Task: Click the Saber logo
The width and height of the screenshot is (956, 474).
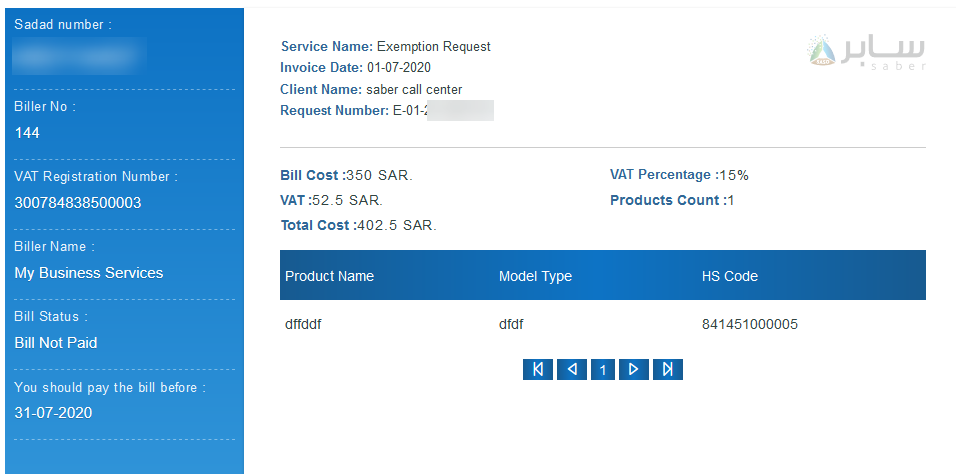Action: [x=866, y=51]
